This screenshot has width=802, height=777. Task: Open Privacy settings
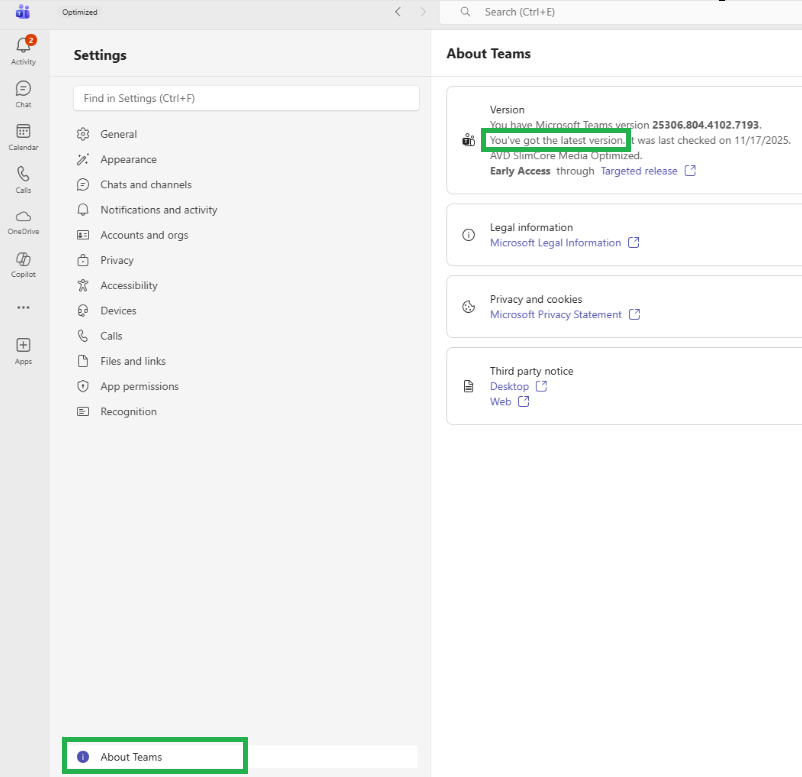[247, 260]
